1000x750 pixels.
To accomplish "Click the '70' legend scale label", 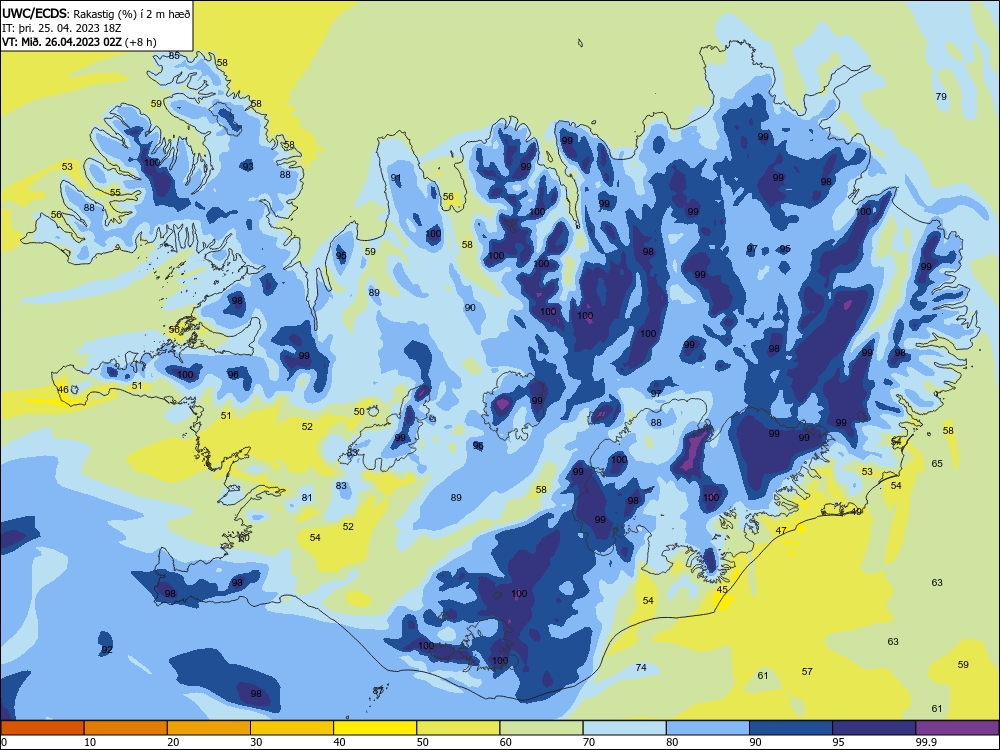I will (x=589, y=742).
